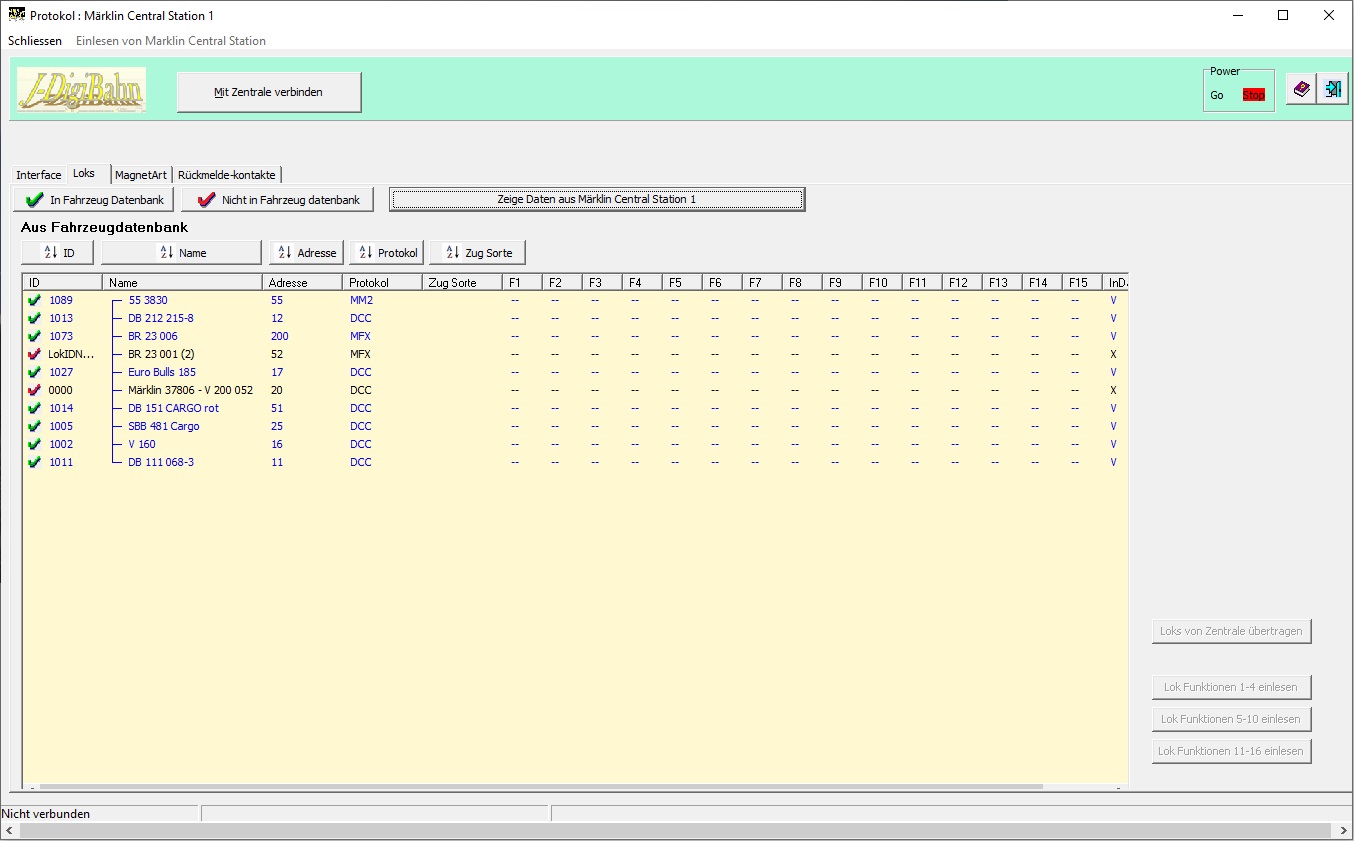This screenshot has width=1354, height=841.
Task: Click the Nicht verbunden status text
Action: click(46, 814)
